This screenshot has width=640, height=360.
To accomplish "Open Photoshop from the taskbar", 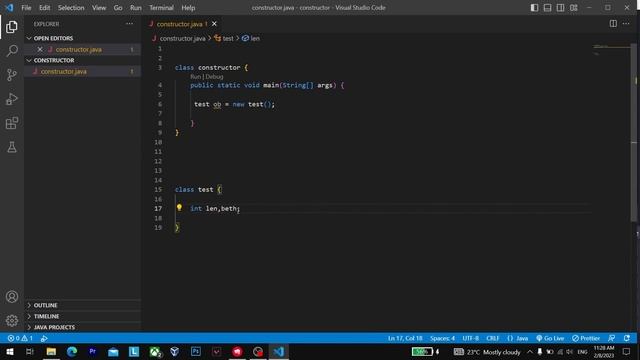I will pos(196,351).
